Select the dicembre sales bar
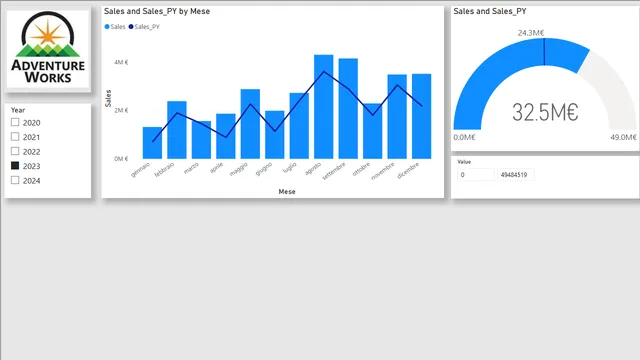This screenshot has height=360, width=640. [x=422, y=116]
